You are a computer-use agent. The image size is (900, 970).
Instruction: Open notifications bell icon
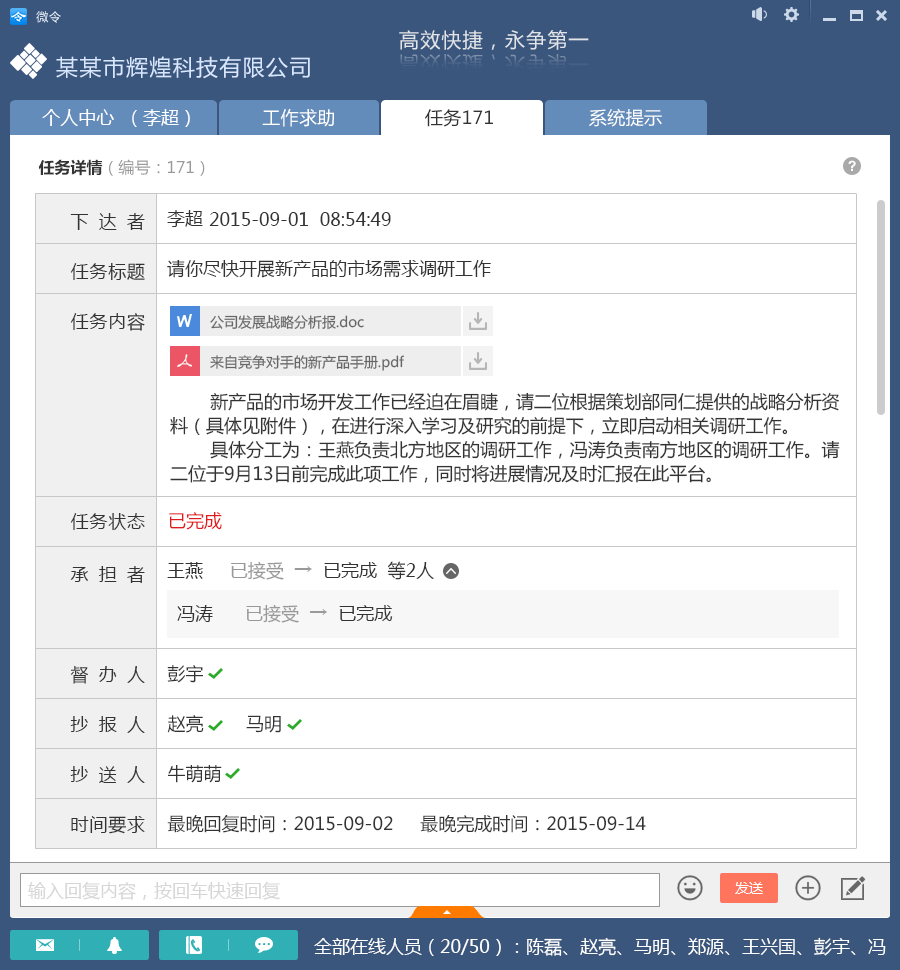114,945
